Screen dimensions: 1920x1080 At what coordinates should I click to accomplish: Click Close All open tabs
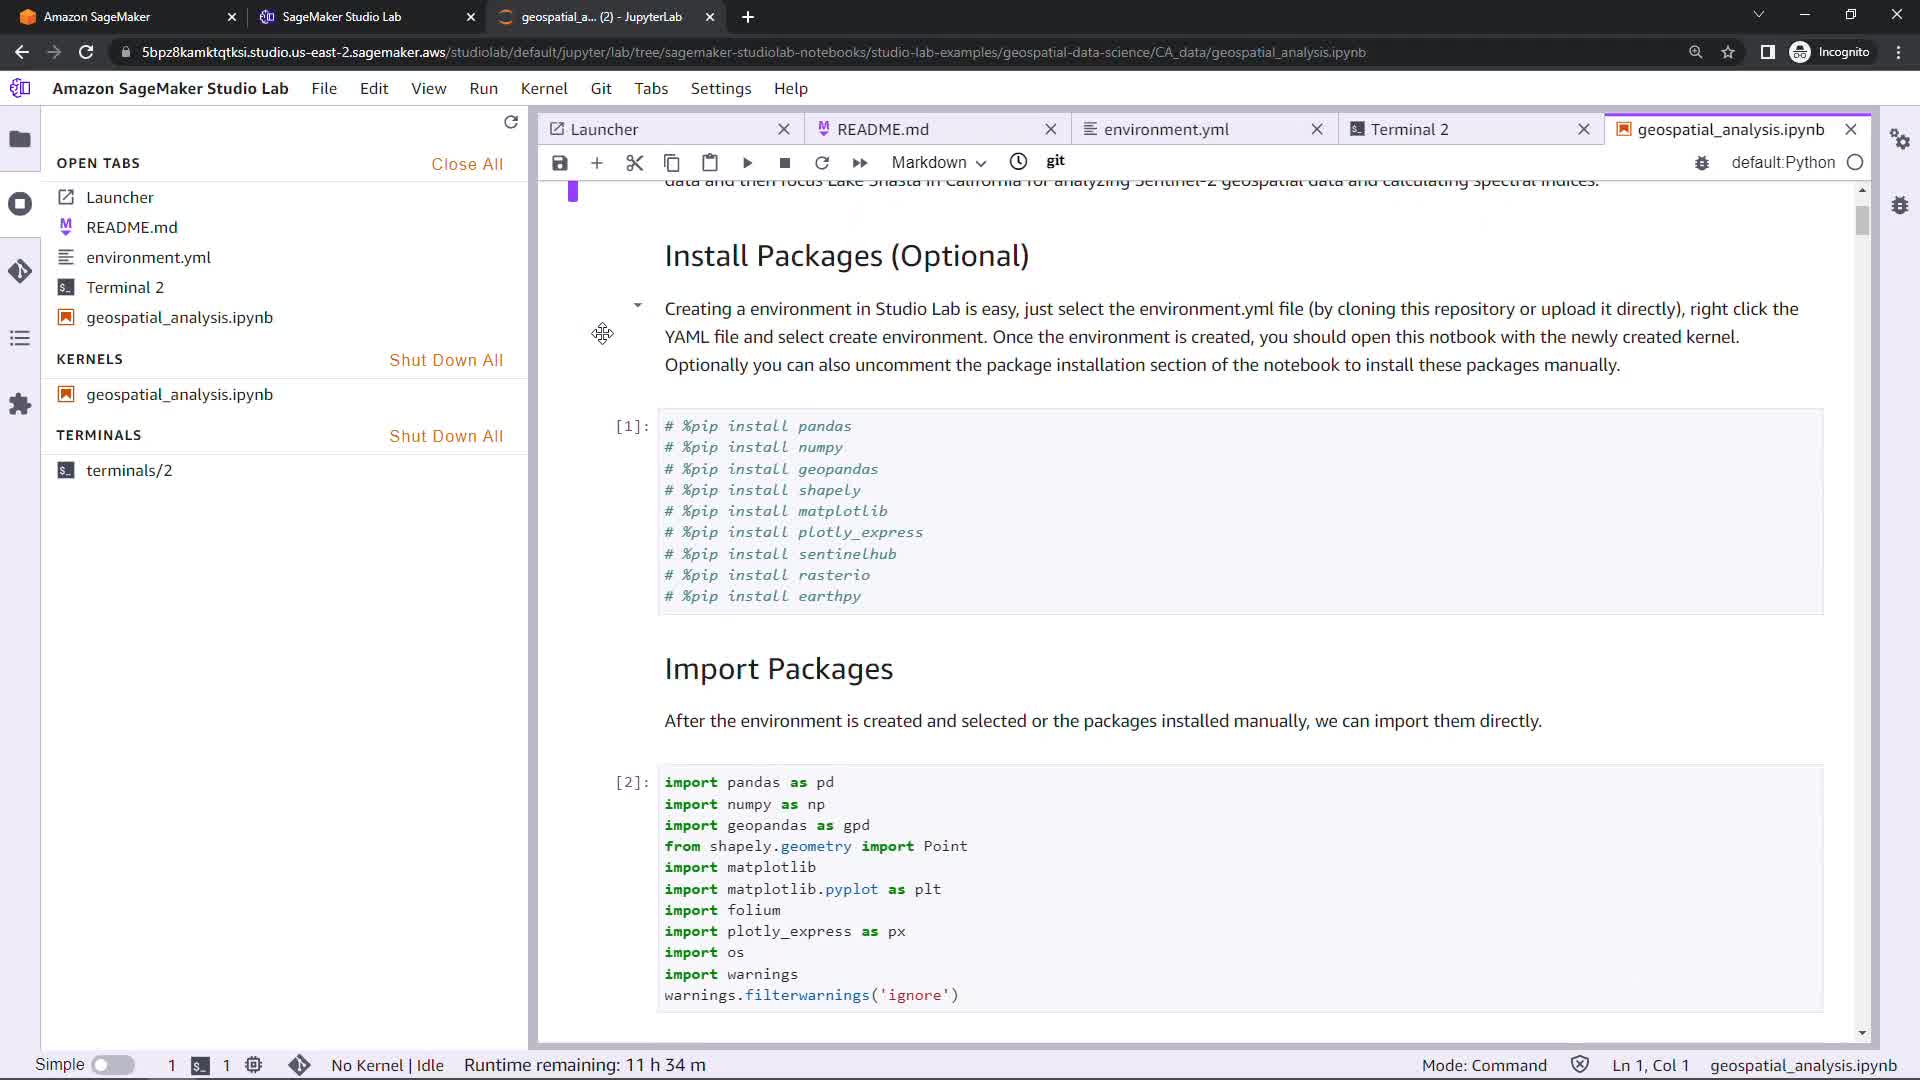click(466, 164)
